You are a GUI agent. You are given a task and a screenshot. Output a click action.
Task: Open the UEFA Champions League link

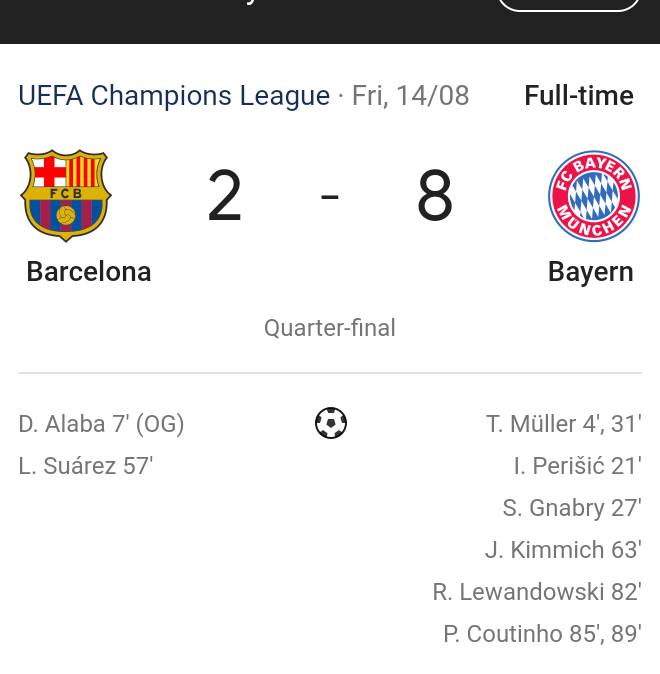[x=174, y=96]
